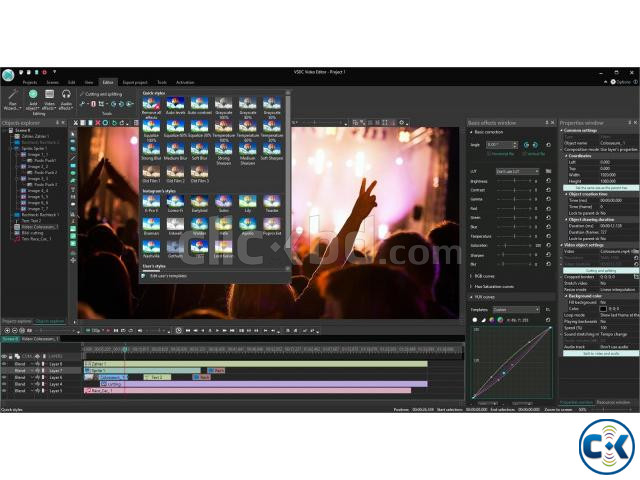Reset the Saturation value with its reset icon
This screenshot has width=640, height=480.
click(x=549, y=245)
